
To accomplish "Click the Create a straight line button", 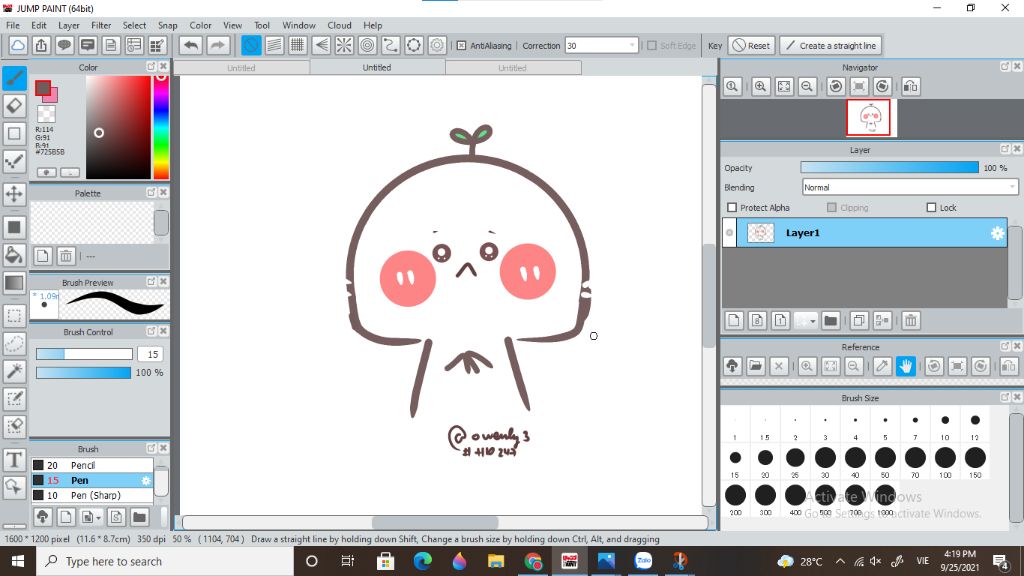I will click(830, 46).
